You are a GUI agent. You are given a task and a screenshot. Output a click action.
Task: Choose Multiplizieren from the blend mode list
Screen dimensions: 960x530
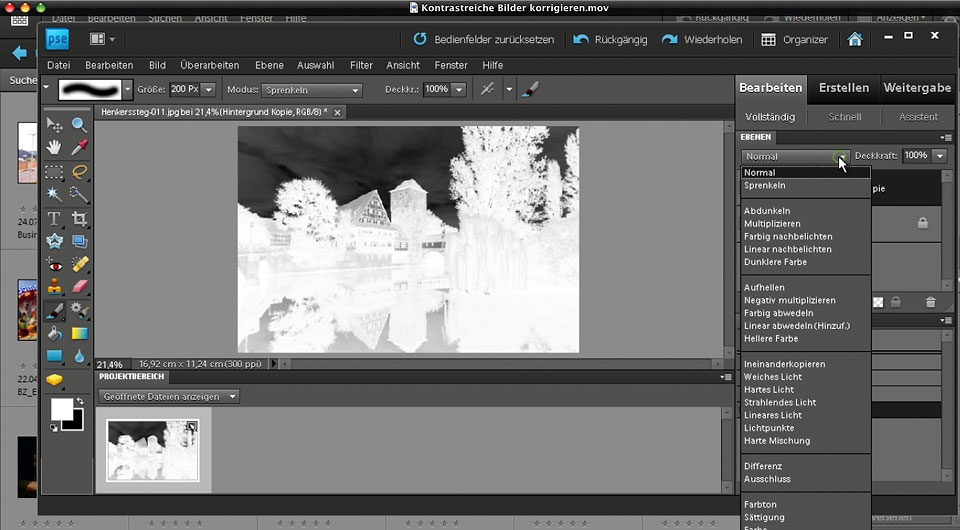click(772, 224)
